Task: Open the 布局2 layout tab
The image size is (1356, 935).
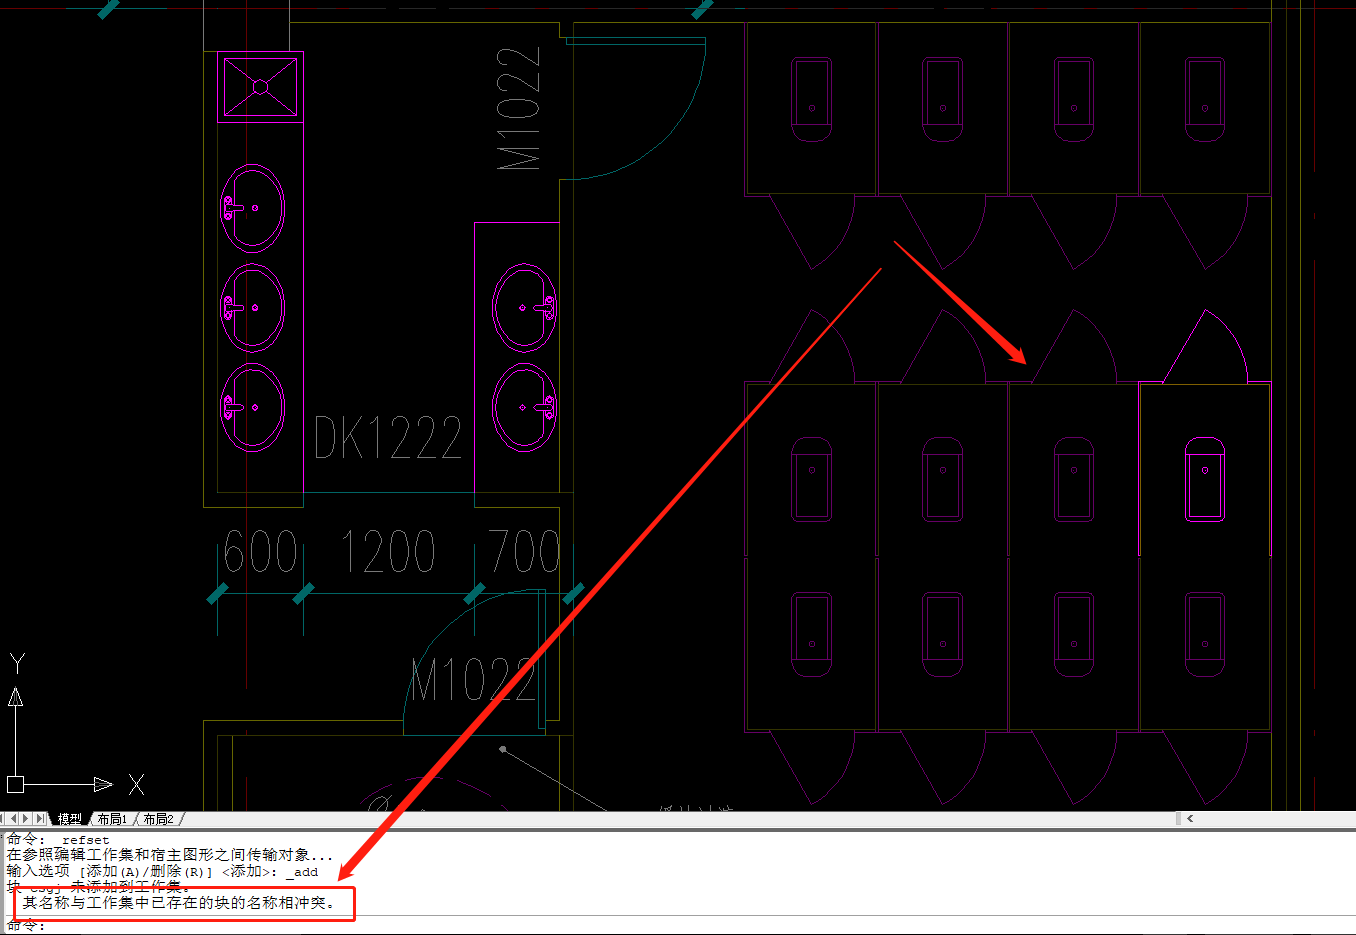Action: point(158,819)
